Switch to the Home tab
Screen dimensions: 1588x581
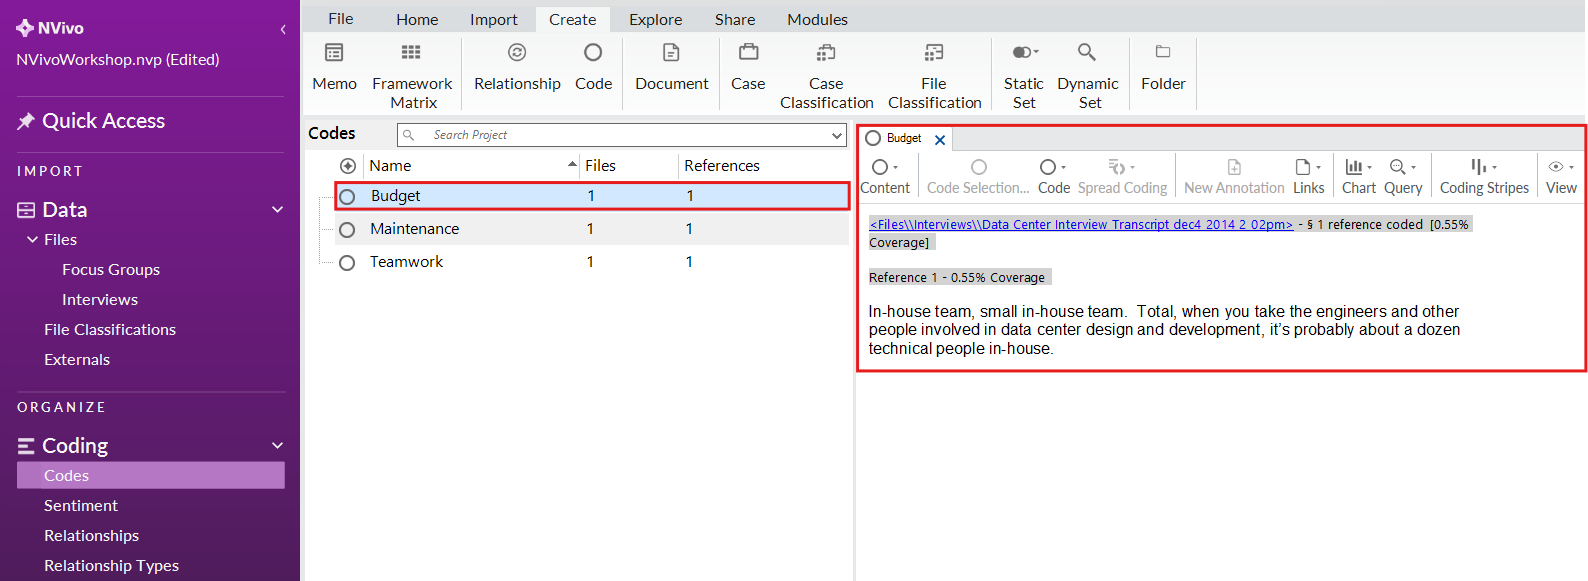point(417,19)
